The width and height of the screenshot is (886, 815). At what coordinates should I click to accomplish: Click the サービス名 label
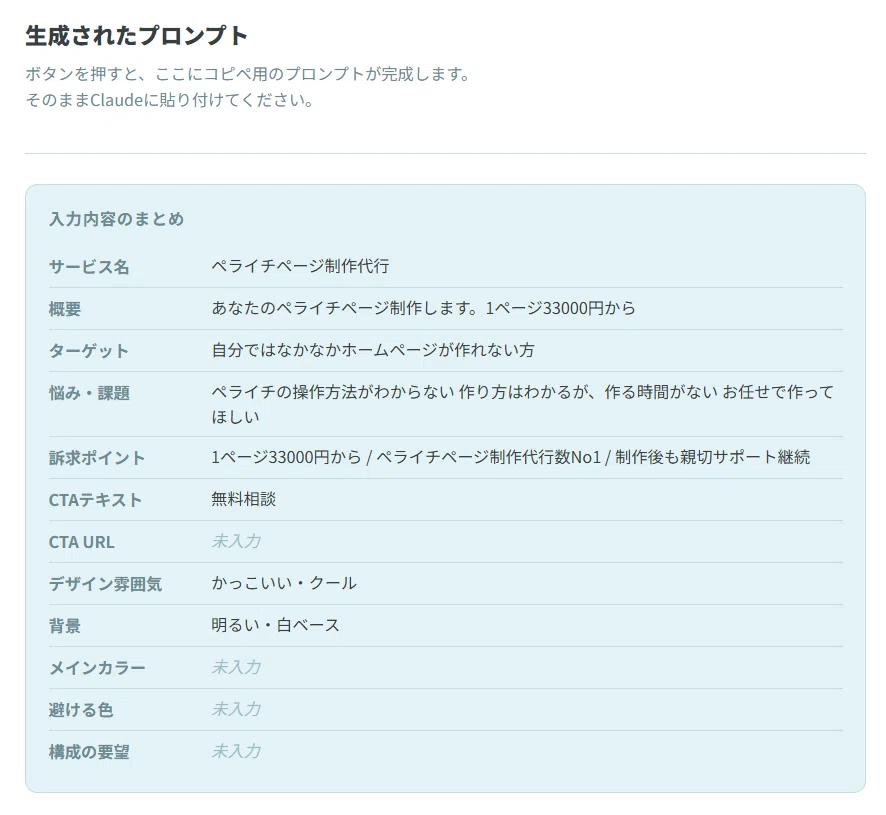pos(89,267)
